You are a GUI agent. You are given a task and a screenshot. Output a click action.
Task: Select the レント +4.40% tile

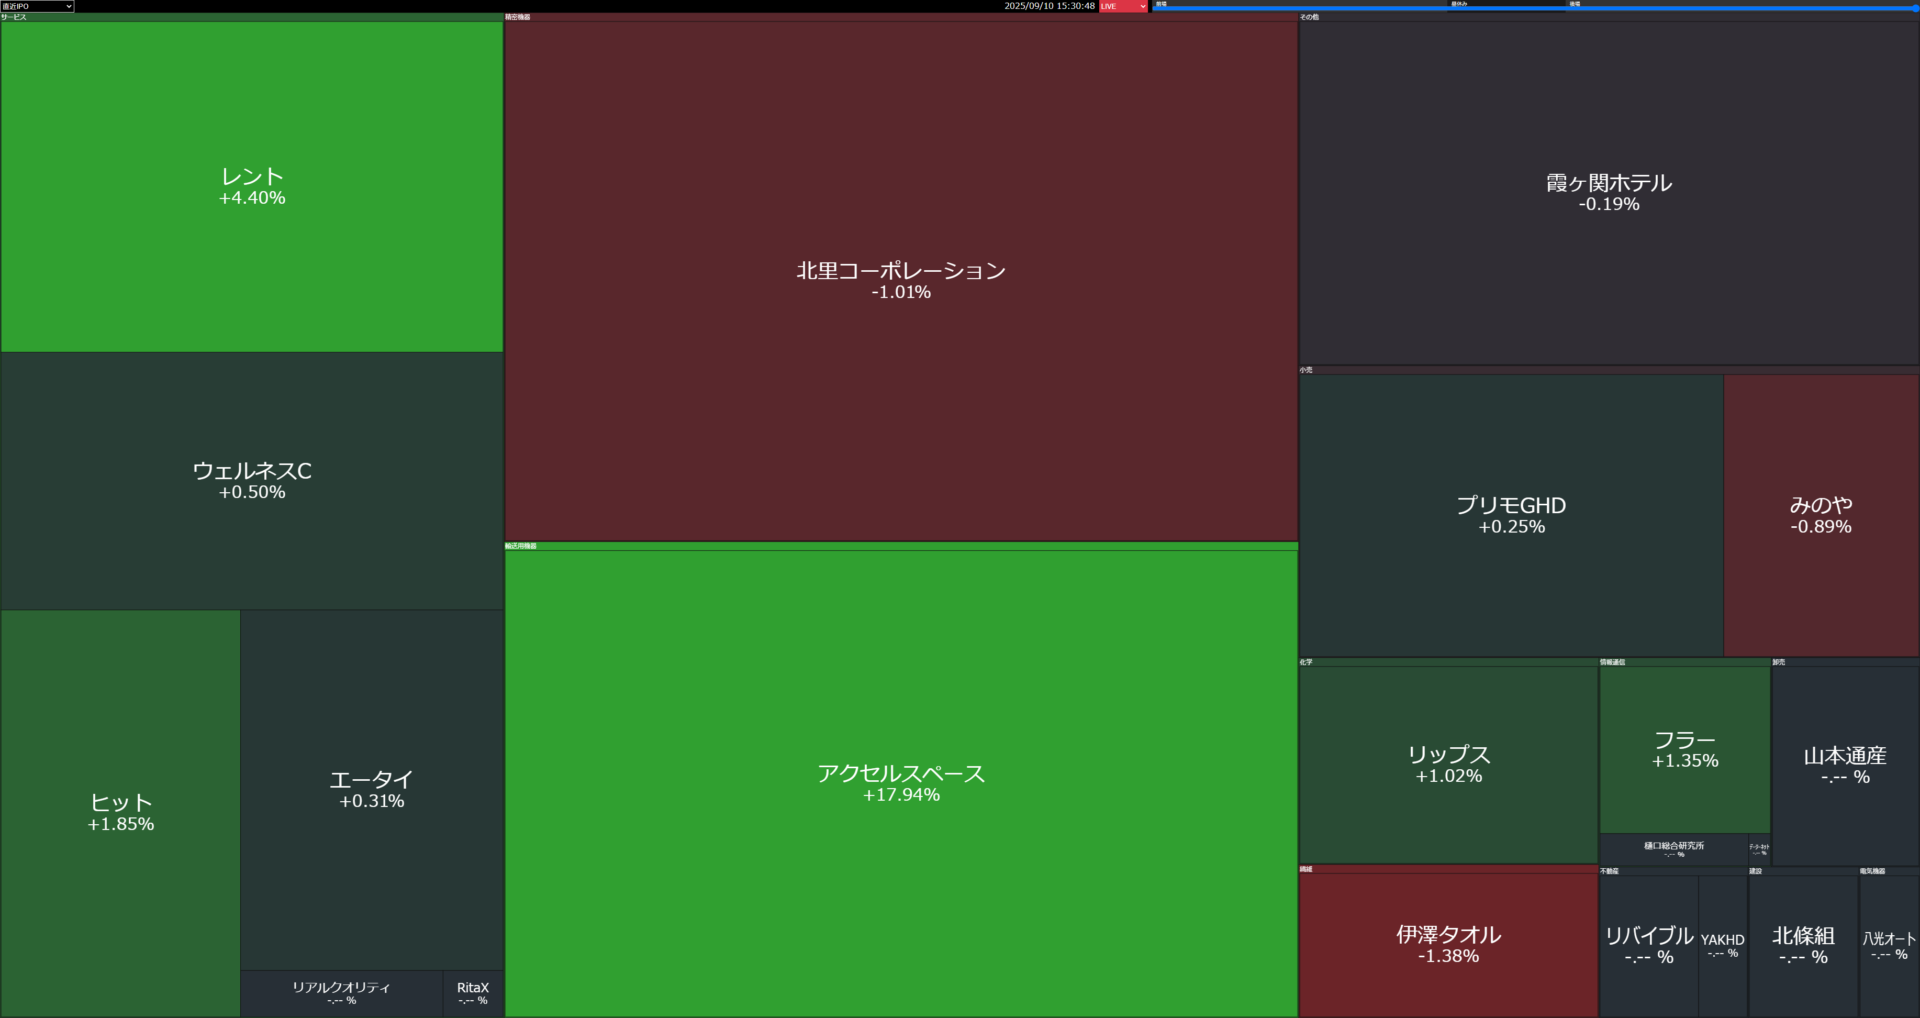coord(252,187)
